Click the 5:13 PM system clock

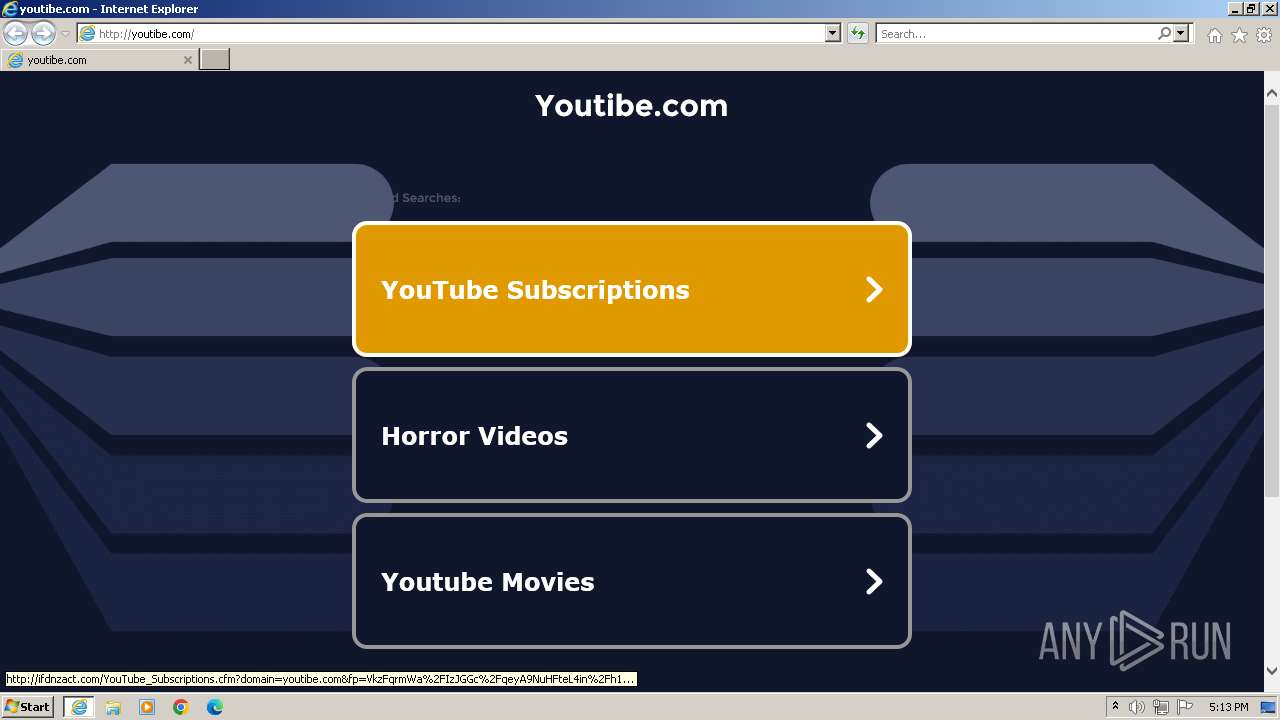click(x=1228, y=707)
